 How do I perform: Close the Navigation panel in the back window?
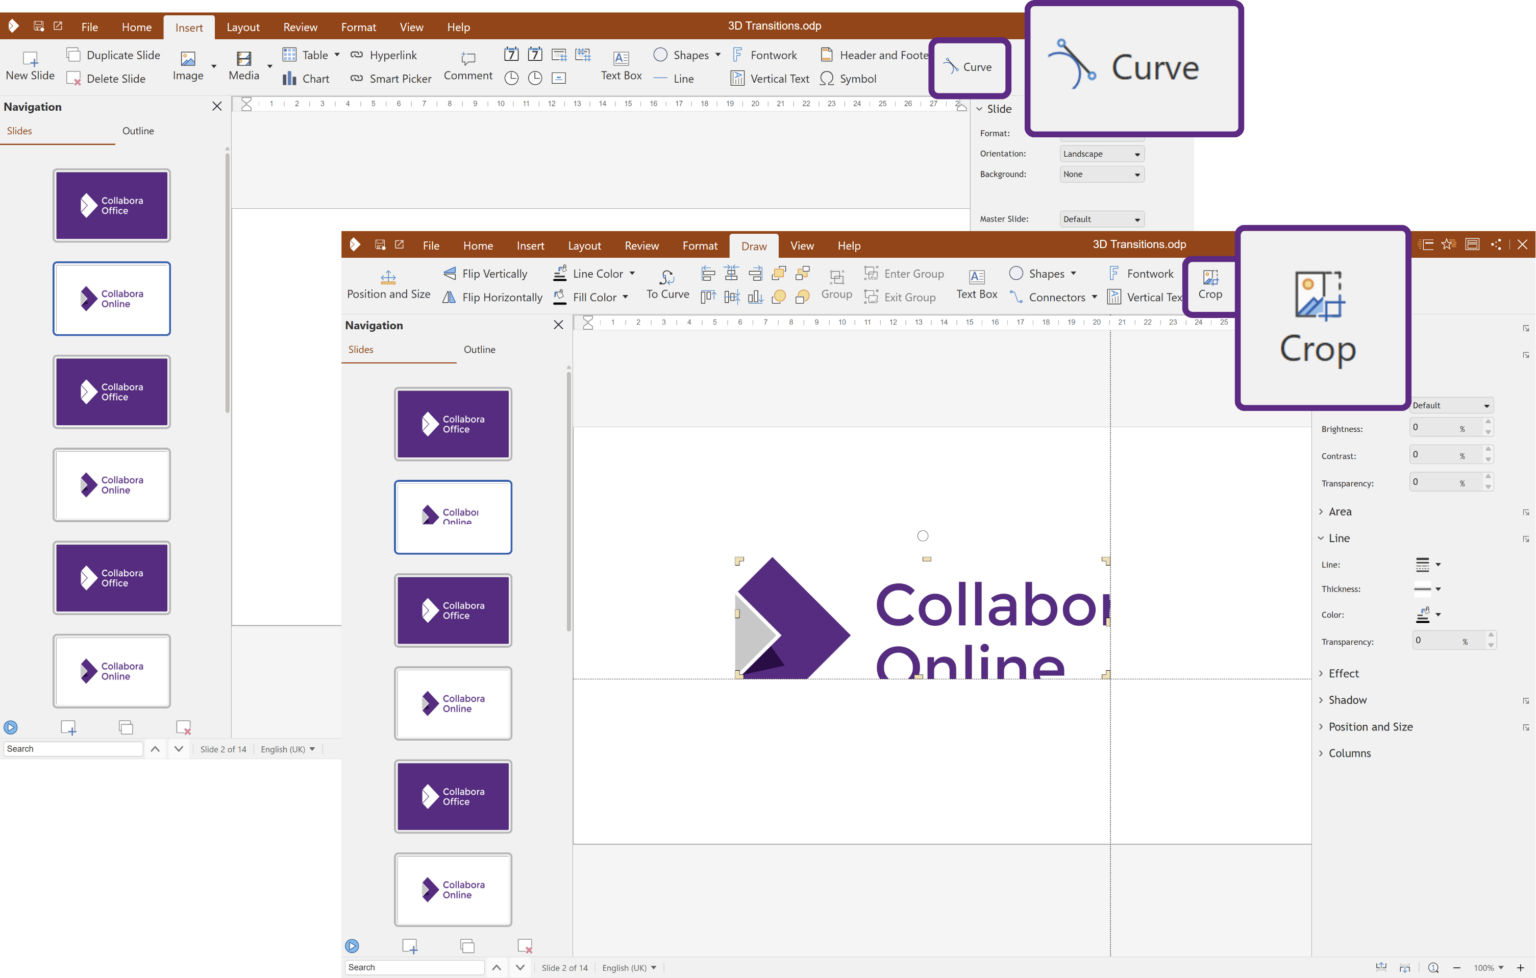click(x=217, y=106)
